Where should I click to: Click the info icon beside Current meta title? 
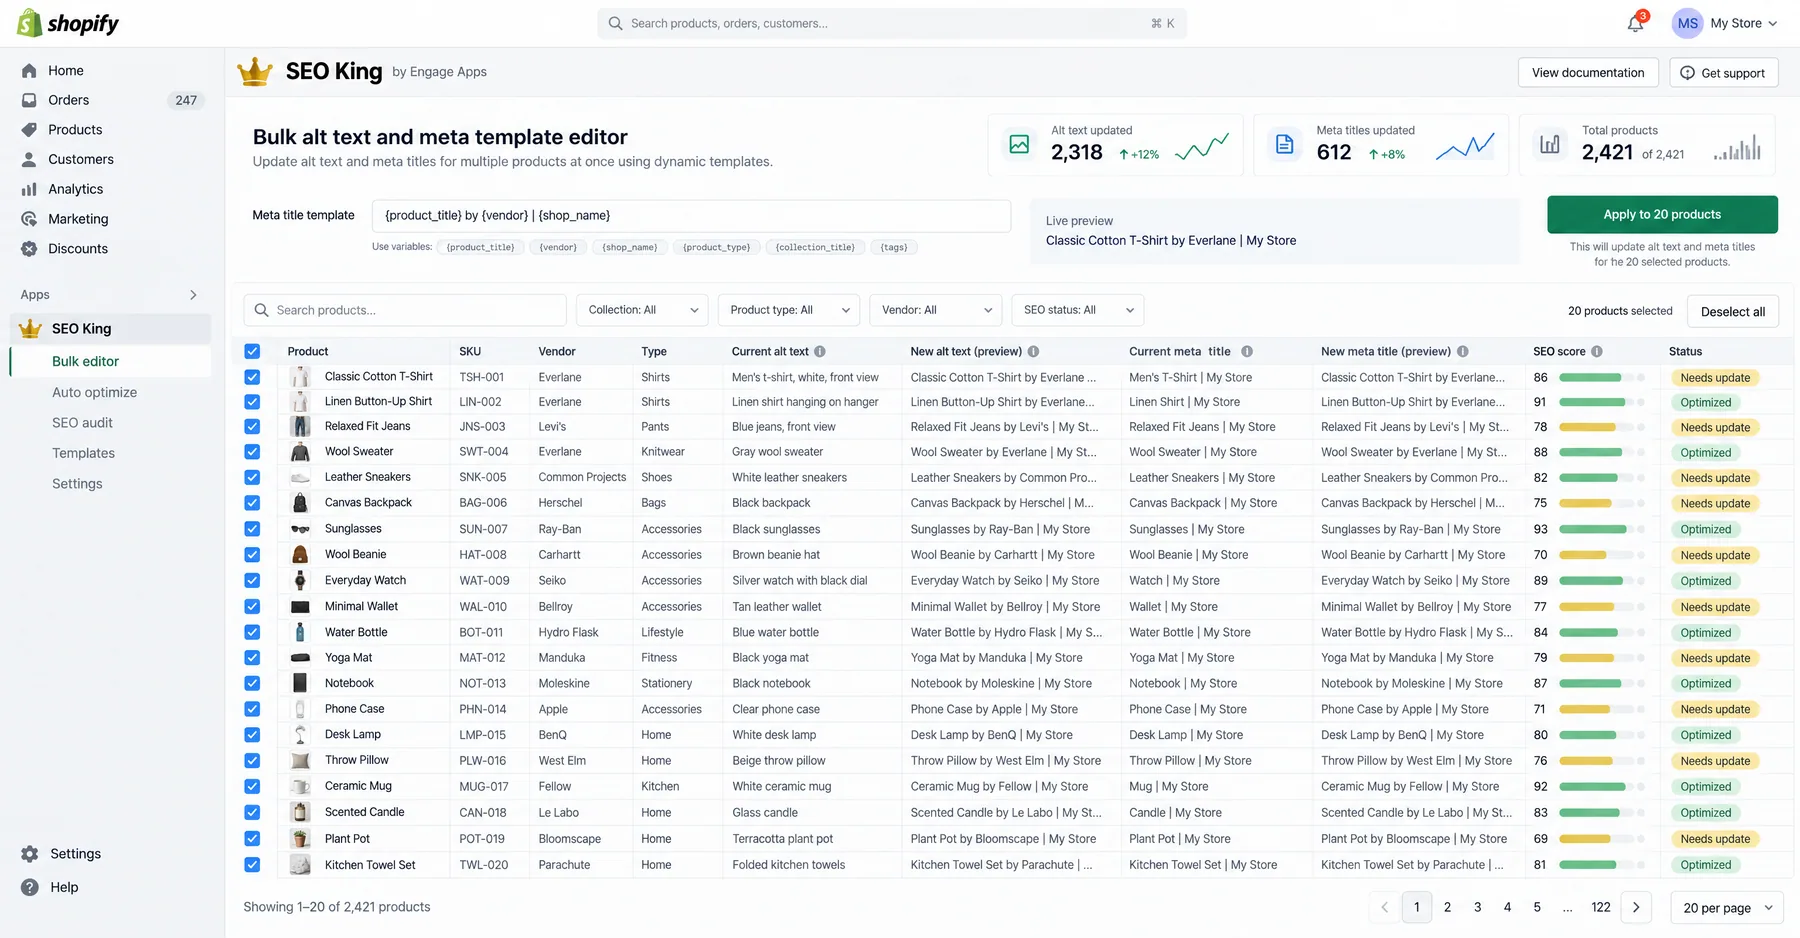click(x=1247, y=352)
